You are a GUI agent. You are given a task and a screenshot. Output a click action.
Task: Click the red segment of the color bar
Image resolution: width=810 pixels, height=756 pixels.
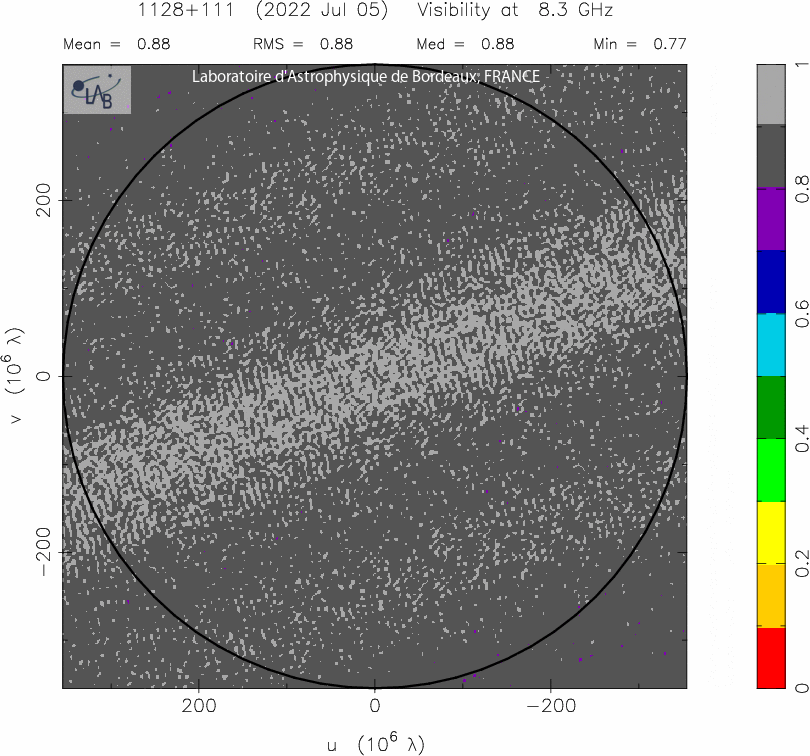pyautogui.click(x=771, y=658)
